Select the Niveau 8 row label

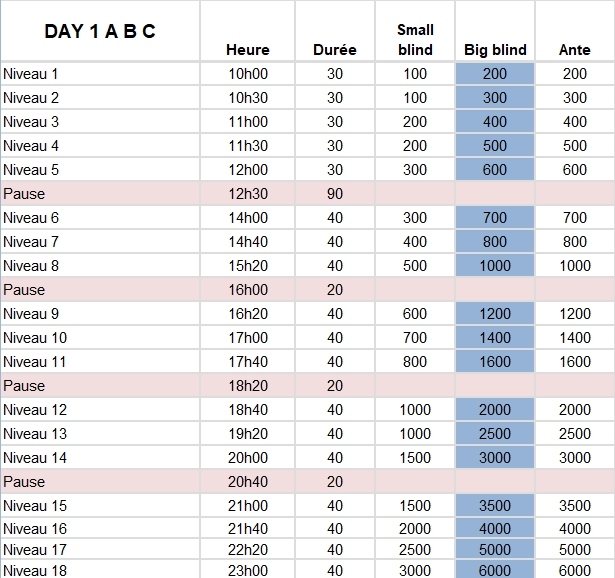[x=32, y=266]
